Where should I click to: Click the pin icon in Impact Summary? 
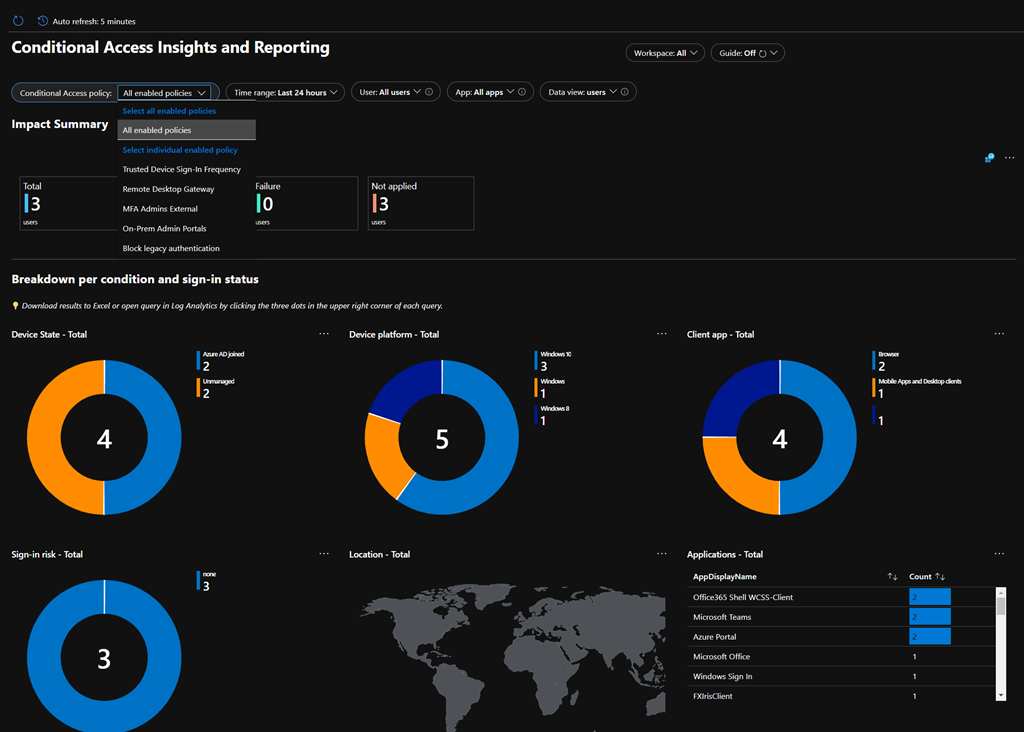click(989, 158)
